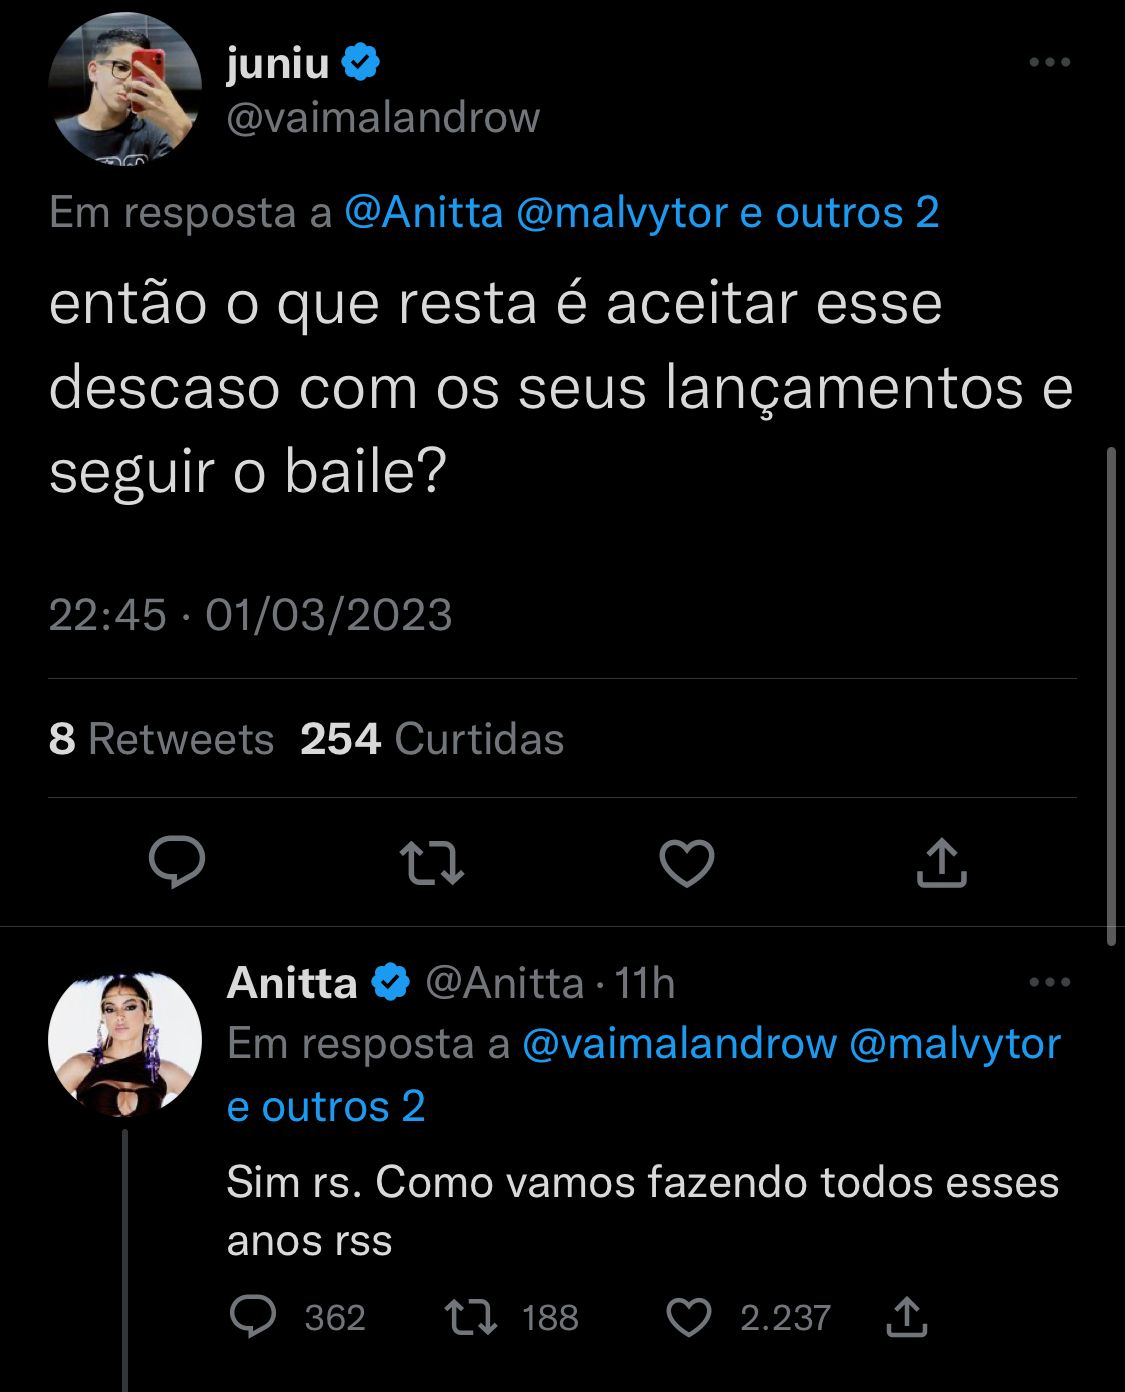
Task: Open more options on Anitta's reply
Action: [1050, 982]
